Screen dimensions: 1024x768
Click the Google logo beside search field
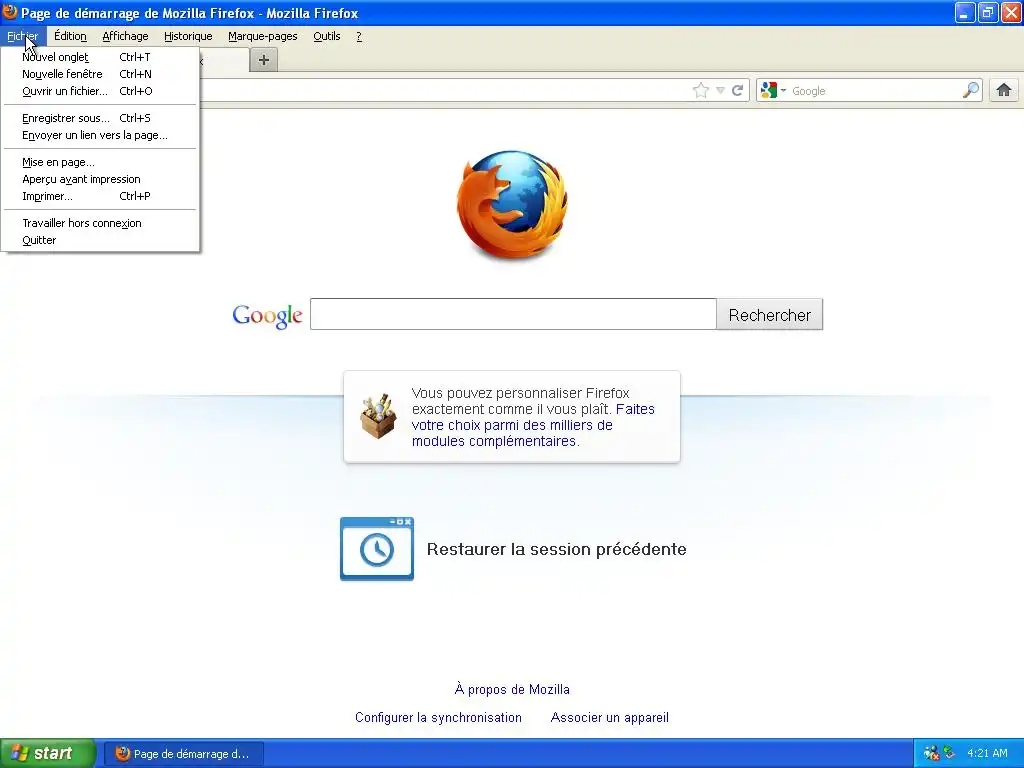click(x=267, y=315)
